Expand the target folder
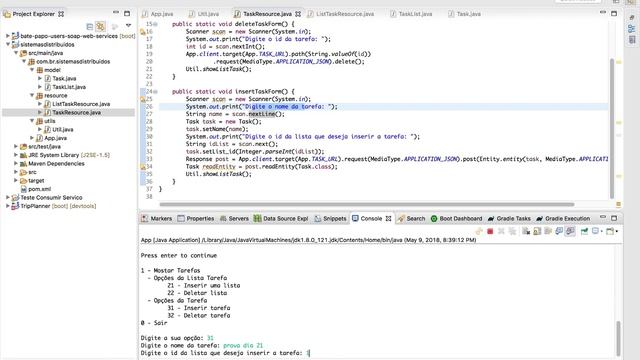640x360 pixels. [16, 180]
